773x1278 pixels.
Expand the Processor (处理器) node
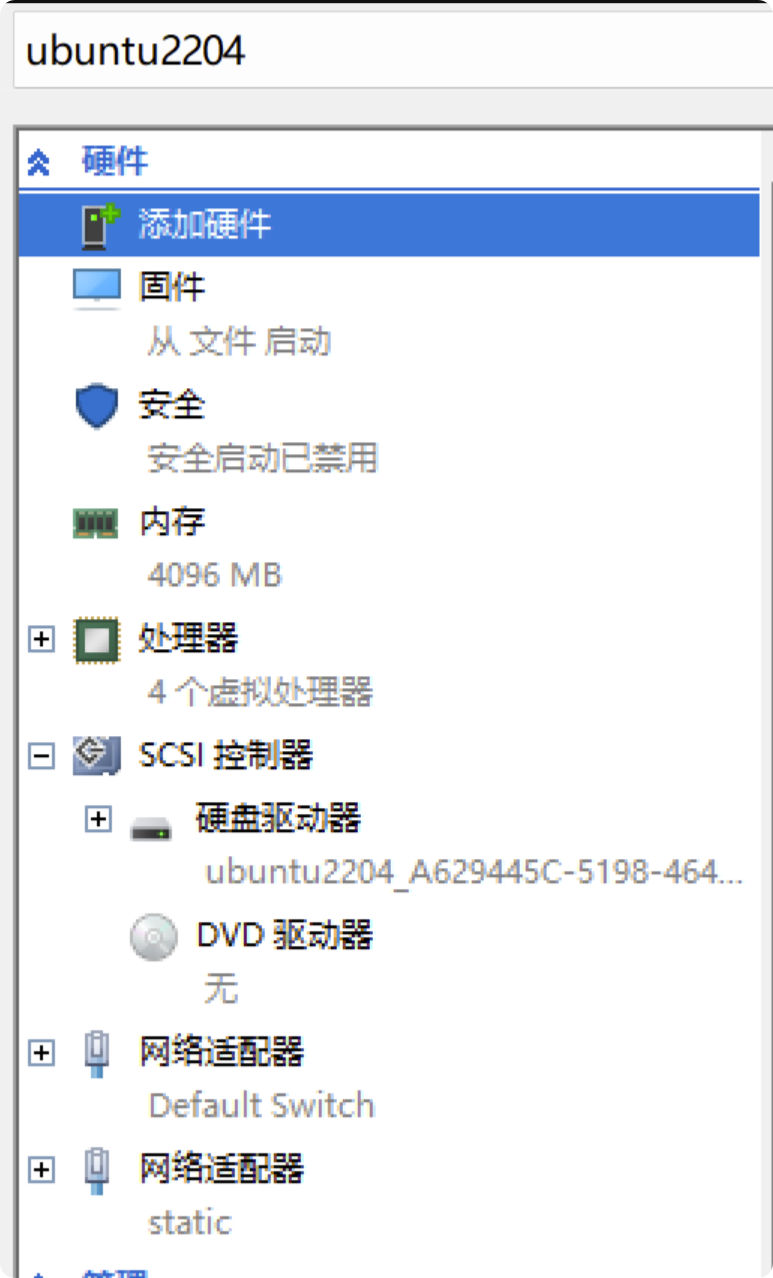click(x=41, y=640)
